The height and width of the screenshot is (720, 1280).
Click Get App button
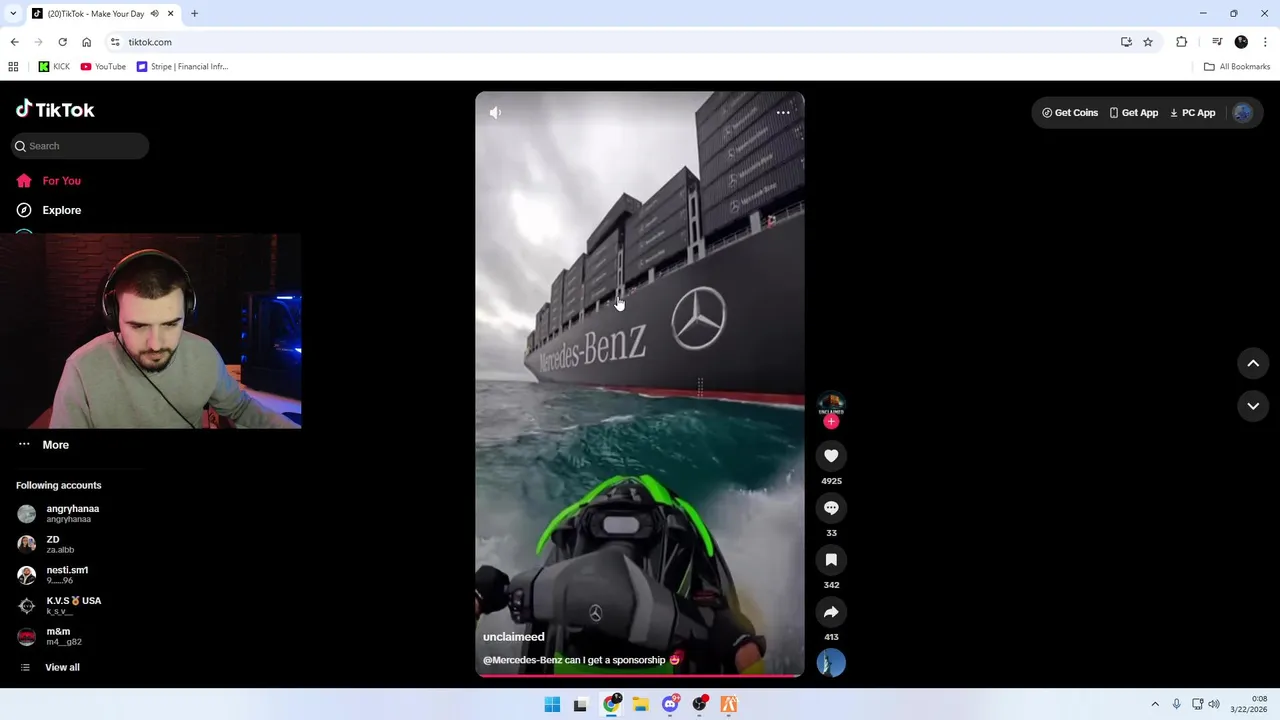point(1134,113)
